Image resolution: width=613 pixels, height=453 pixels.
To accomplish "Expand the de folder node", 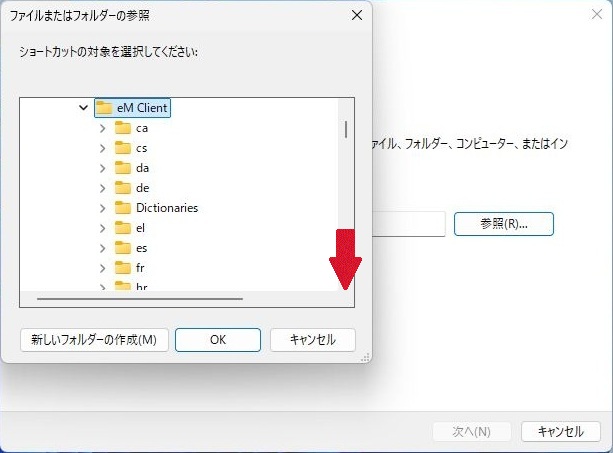I will [x=102, y=188].
